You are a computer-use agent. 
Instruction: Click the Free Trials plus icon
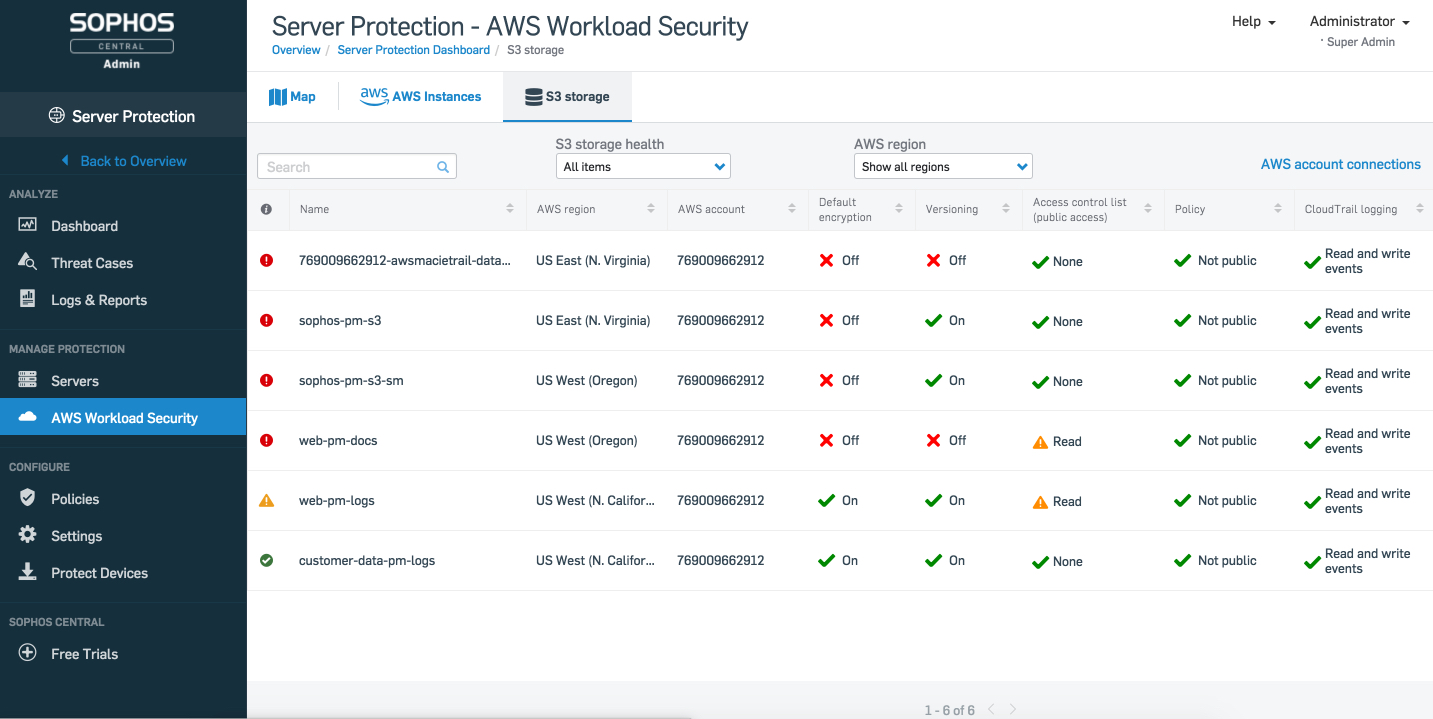(x=28, y=653)
